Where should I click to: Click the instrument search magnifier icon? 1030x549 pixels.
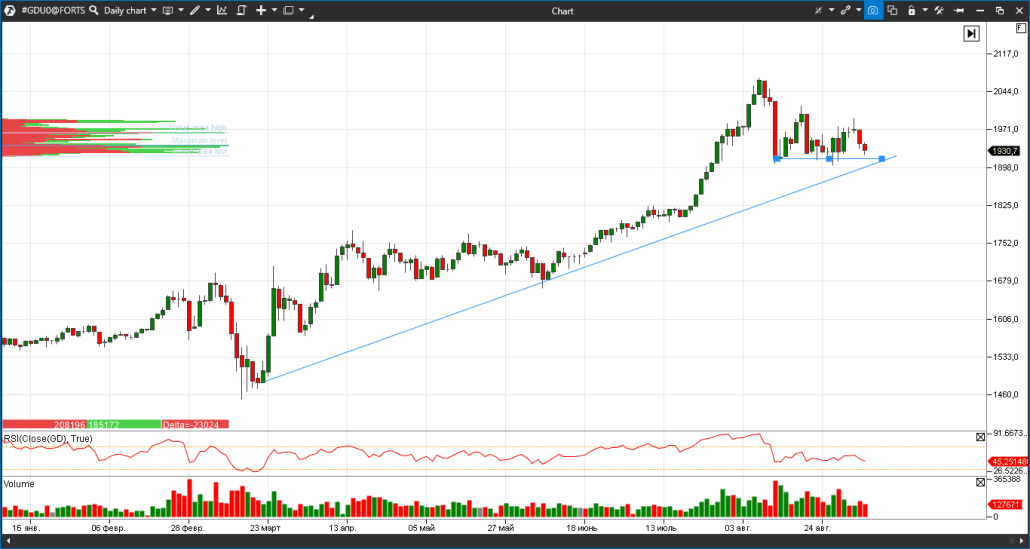tap(93, 10)
